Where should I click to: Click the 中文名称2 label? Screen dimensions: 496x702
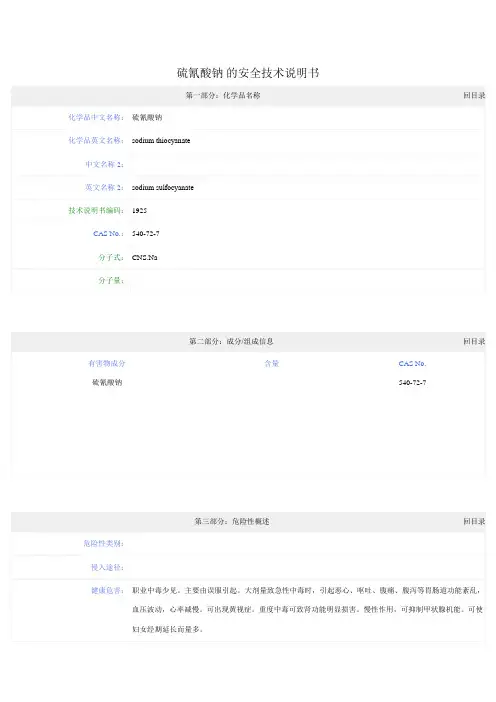105,164
